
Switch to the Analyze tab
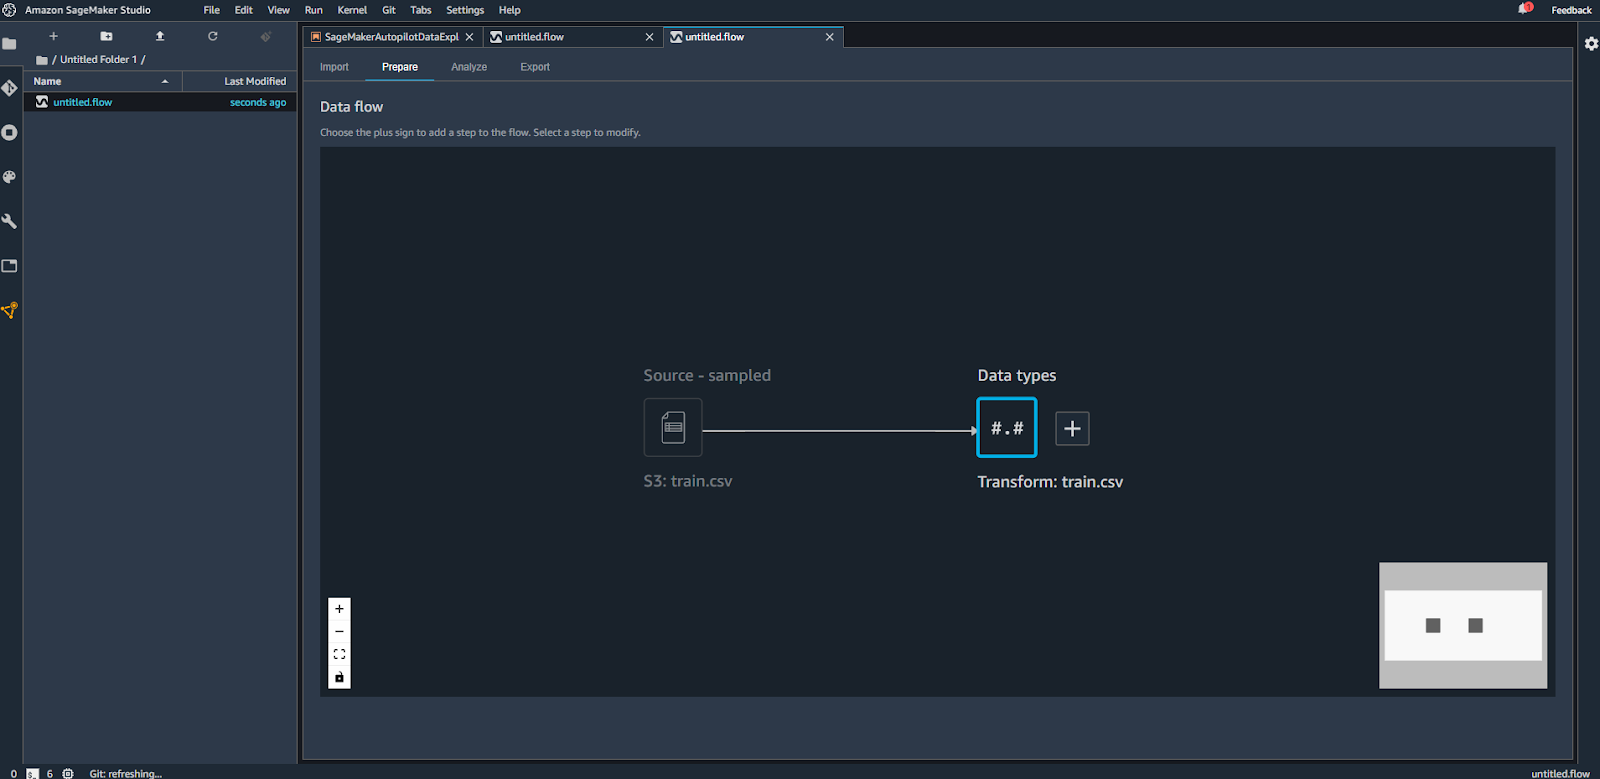pyautogui.click(x=468, y=67)
